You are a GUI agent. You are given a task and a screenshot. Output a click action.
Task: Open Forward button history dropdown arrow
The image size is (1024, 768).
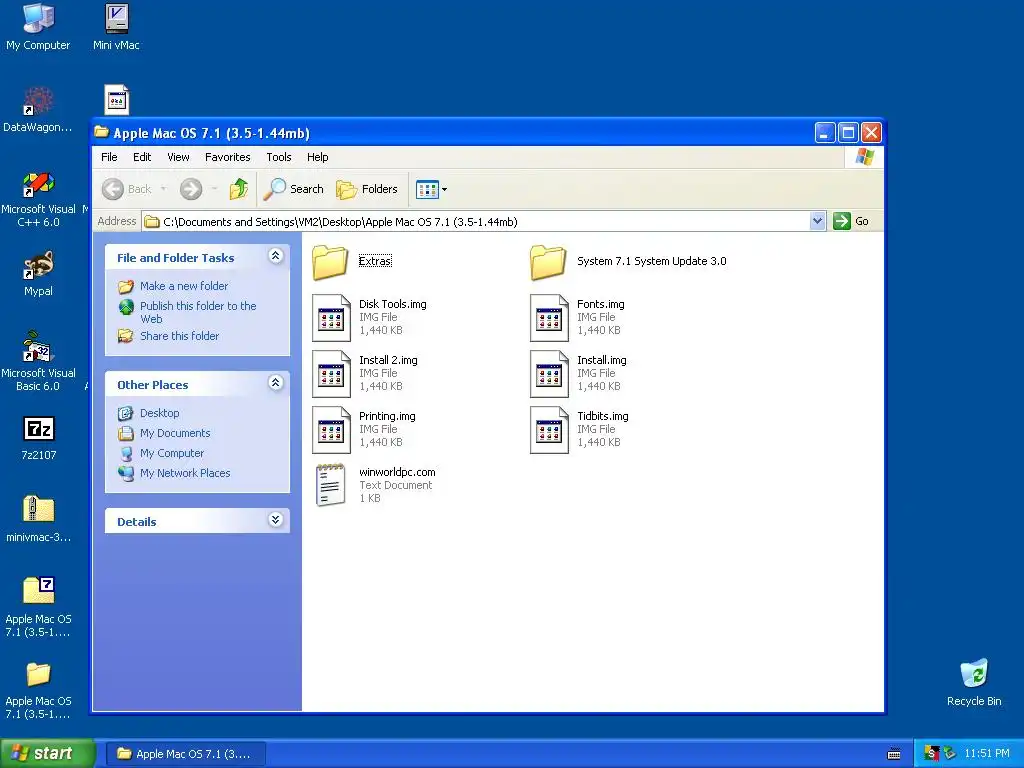[x=214, y=189]
